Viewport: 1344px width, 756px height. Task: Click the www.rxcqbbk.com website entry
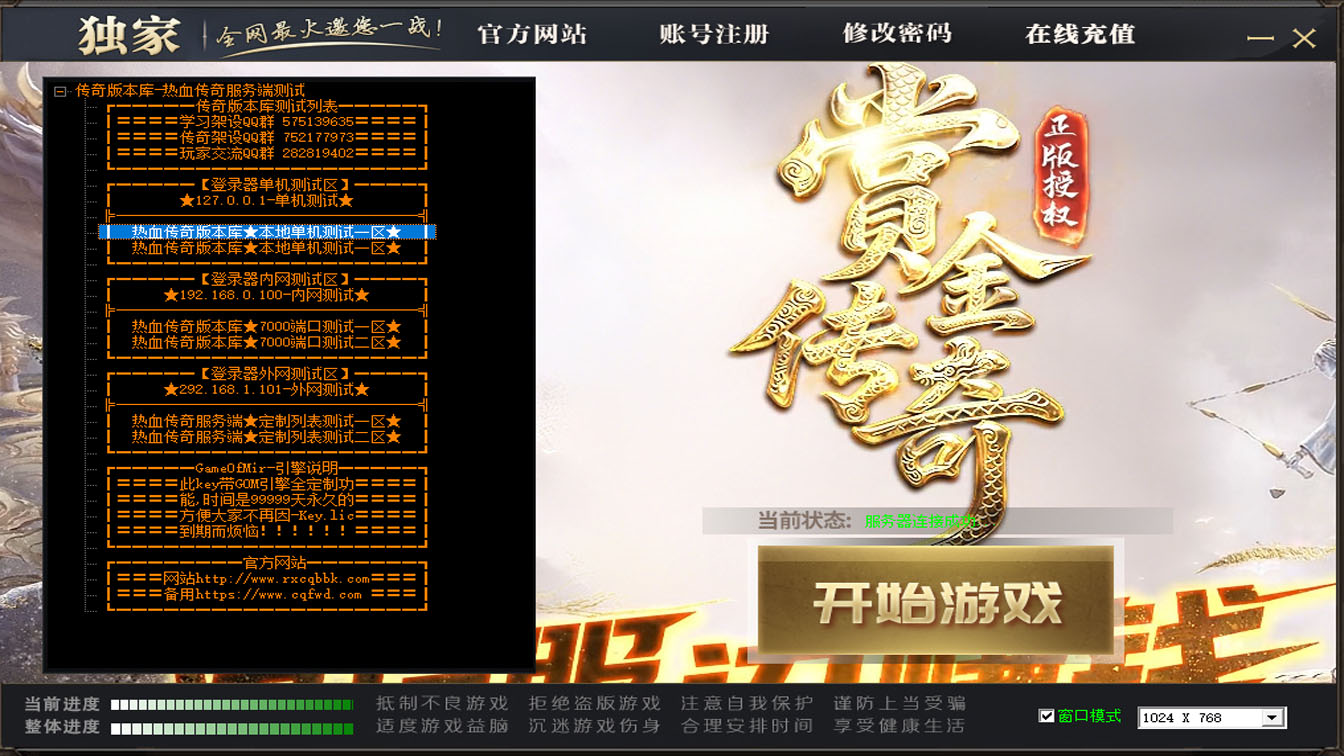pyautogui.click(x=266, y=579)
